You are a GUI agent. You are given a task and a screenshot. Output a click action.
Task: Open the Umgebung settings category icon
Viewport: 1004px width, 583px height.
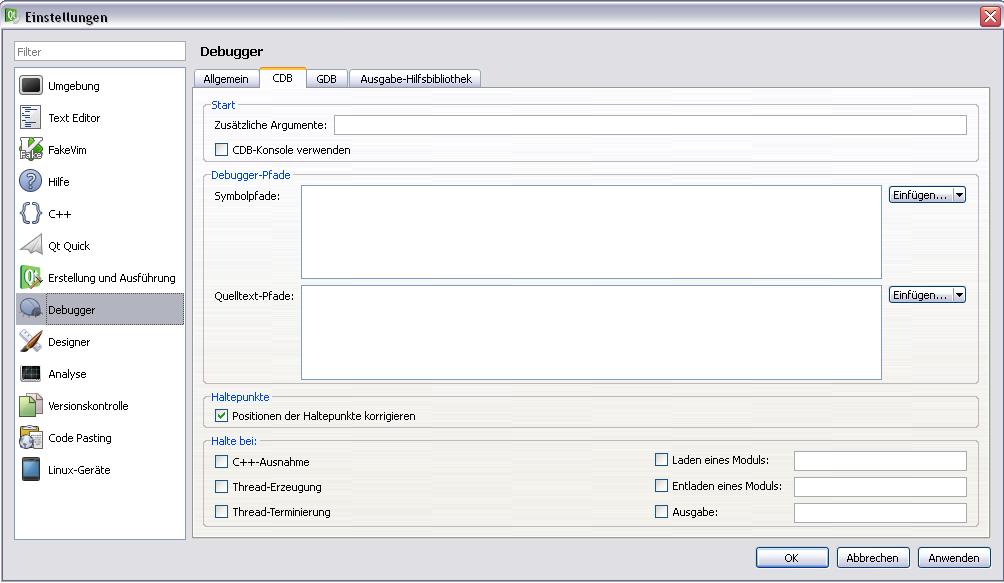(x=31, y=85)
